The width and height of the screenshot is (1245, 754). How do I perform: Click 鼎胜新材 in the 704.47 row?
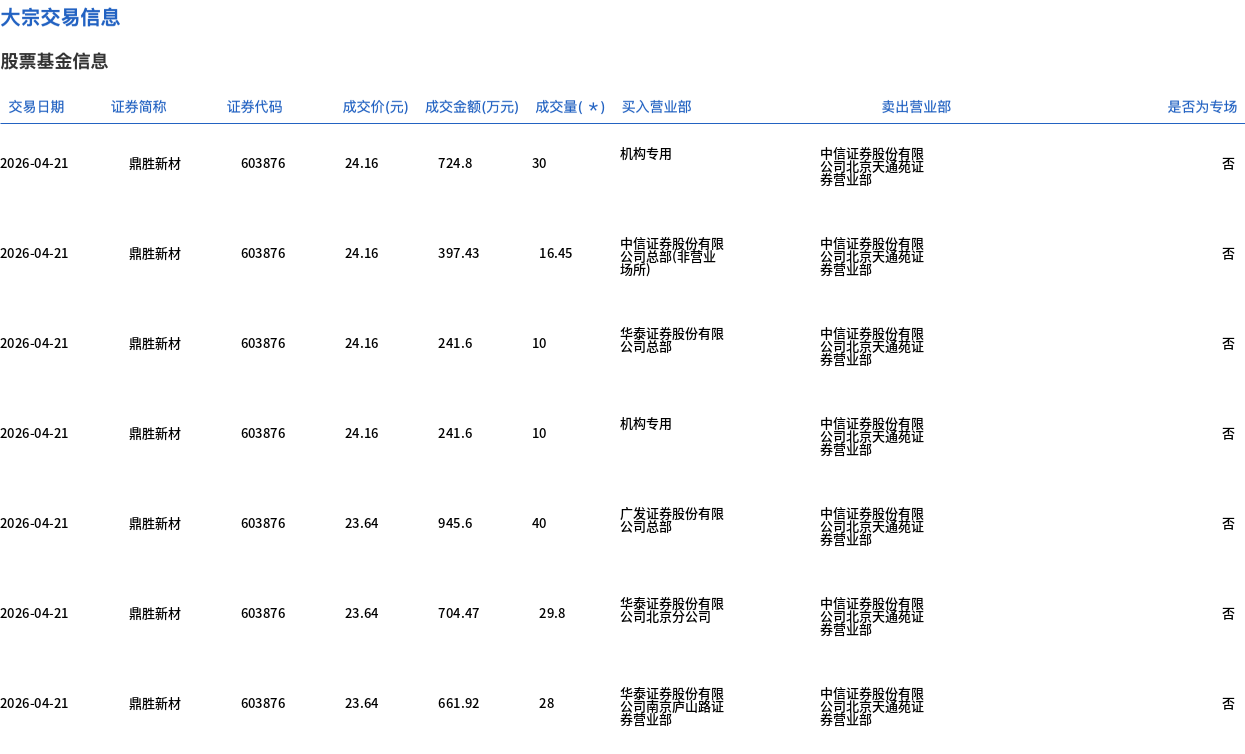tap(155, 614)
